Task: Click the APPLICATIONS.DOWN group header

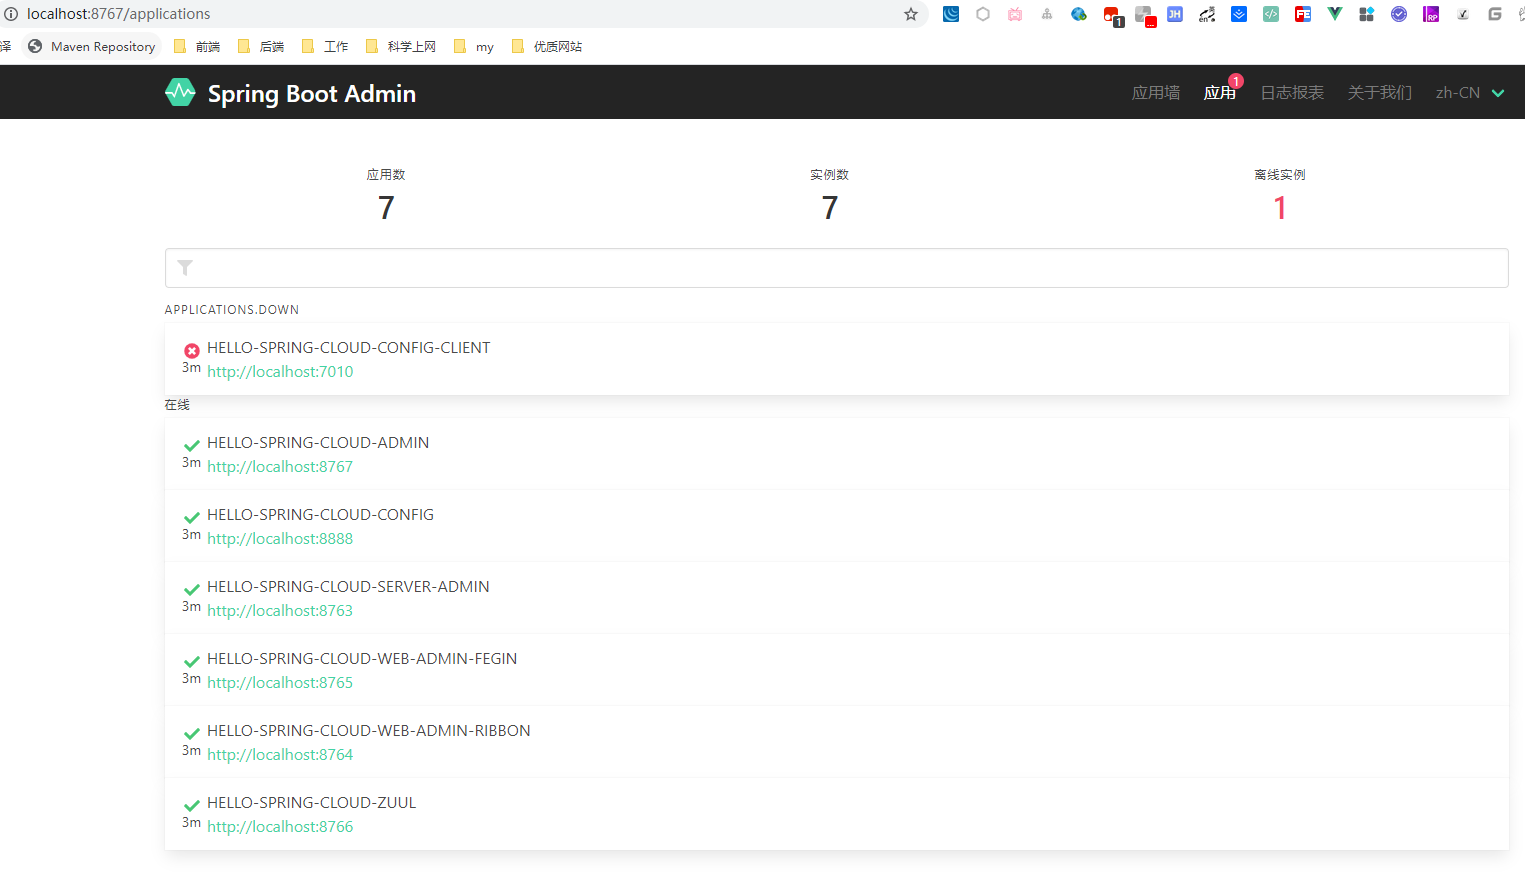Action: tap(232, 310)
